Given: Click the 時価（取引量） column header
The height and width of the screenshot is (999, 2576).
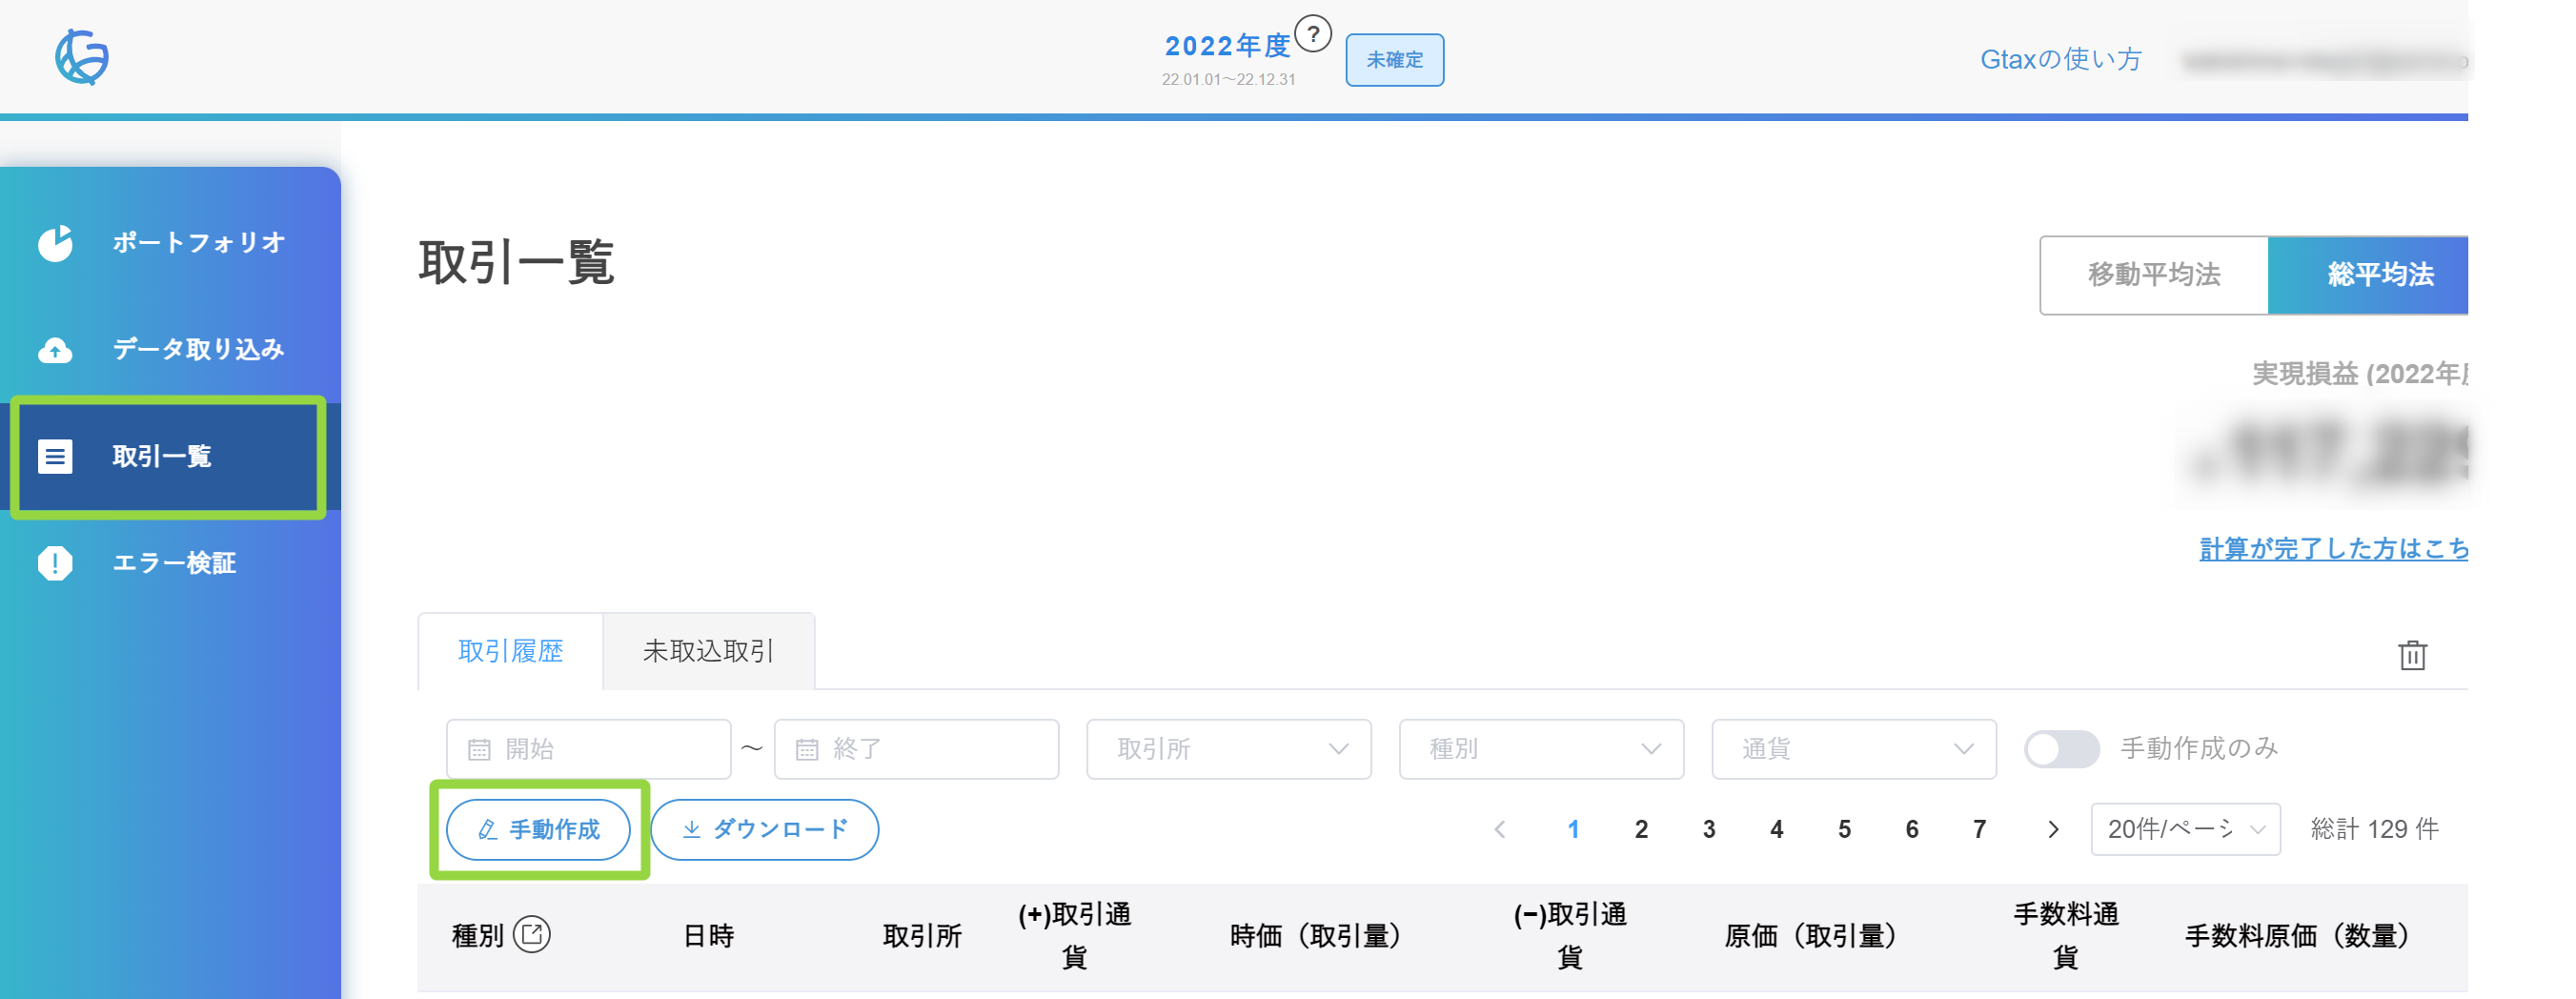Looking at the screenshot, I should click(1314, 936).
